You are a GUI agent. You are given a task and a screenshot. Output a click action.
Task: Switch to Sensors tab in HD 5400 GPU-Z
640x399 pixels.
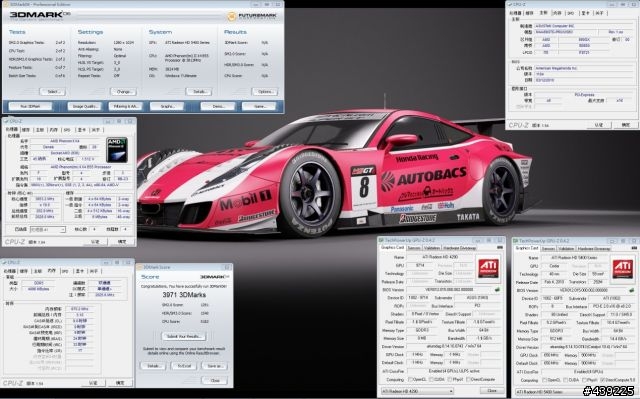[x=548, y=248]
